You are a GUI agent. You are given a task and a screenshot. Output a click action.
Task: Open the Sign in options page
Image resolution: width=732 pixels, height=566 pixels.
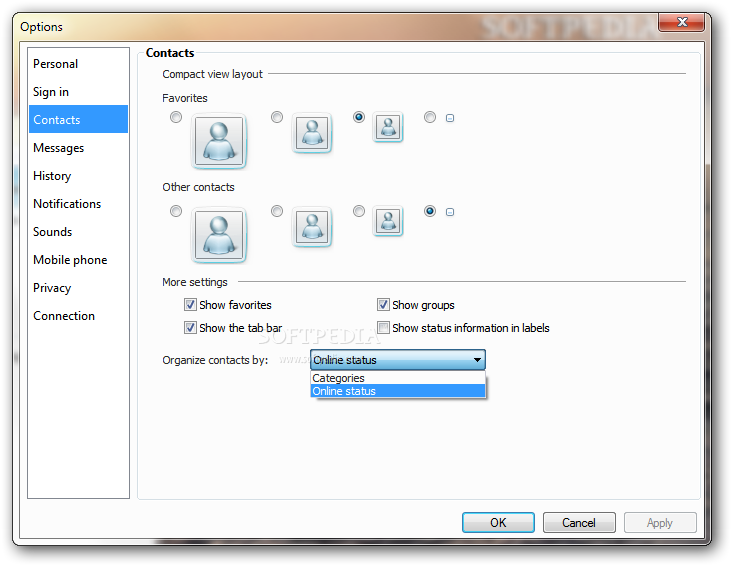[x=78, y=92]
